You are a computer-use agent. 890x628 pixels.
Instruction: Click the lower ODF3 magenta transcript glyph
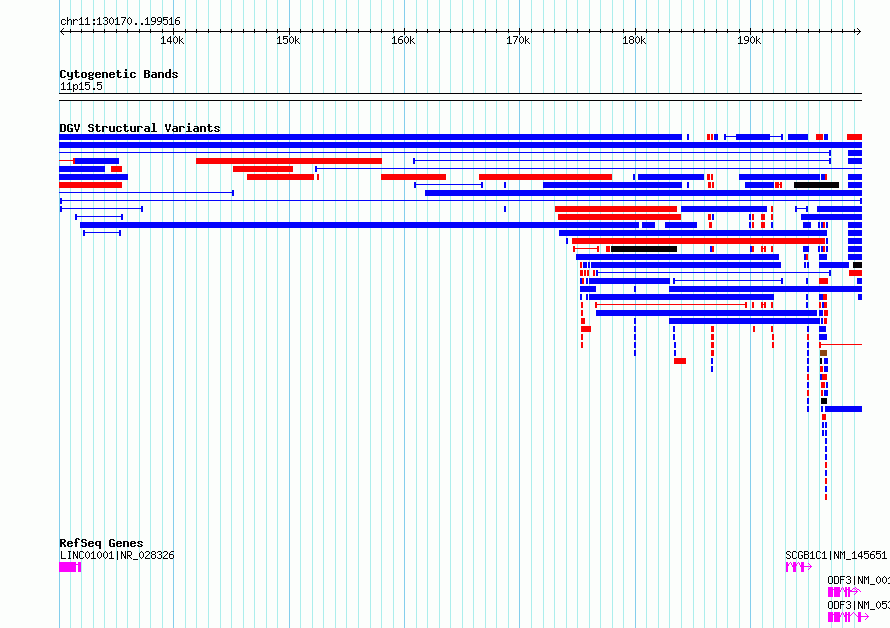click(848, 617)
